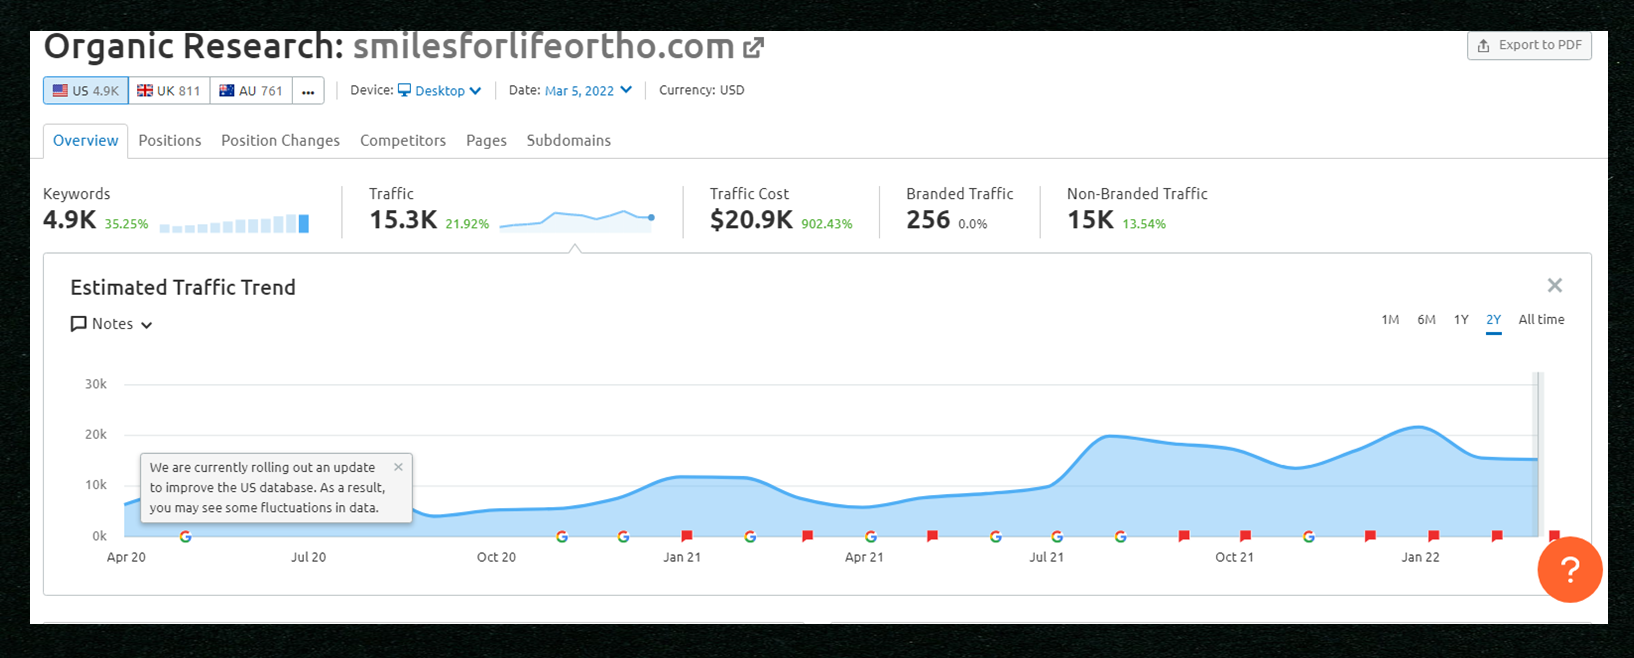This screenshot has height=658, width=1634.
Task: Click the Traffic 15.3K metric value
Action: 403,220
